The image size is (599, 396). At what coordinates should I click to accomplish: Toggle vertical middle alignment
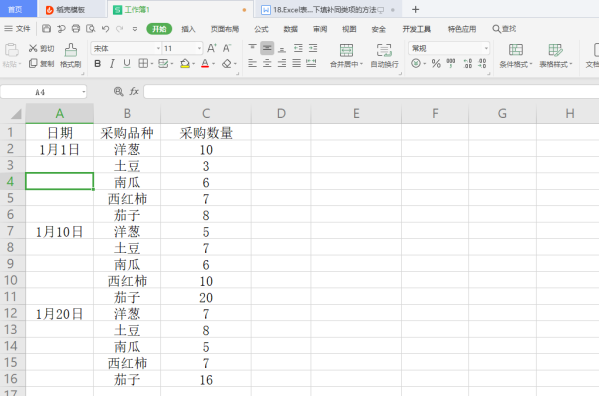click(x=267, y=48)
